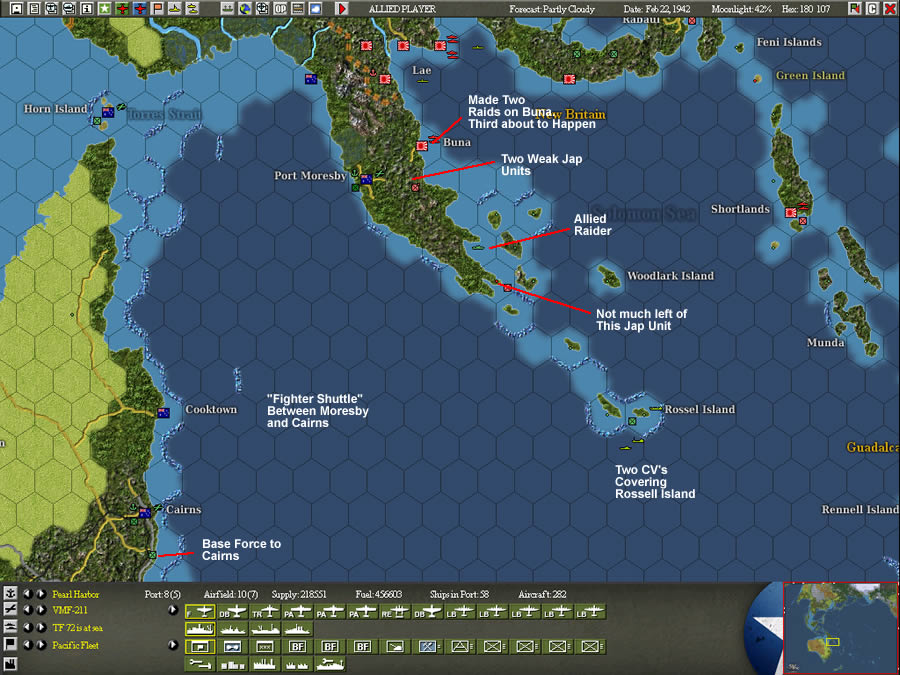
Task: Open the Pearl Harbor base name
Action: point(76,594)
